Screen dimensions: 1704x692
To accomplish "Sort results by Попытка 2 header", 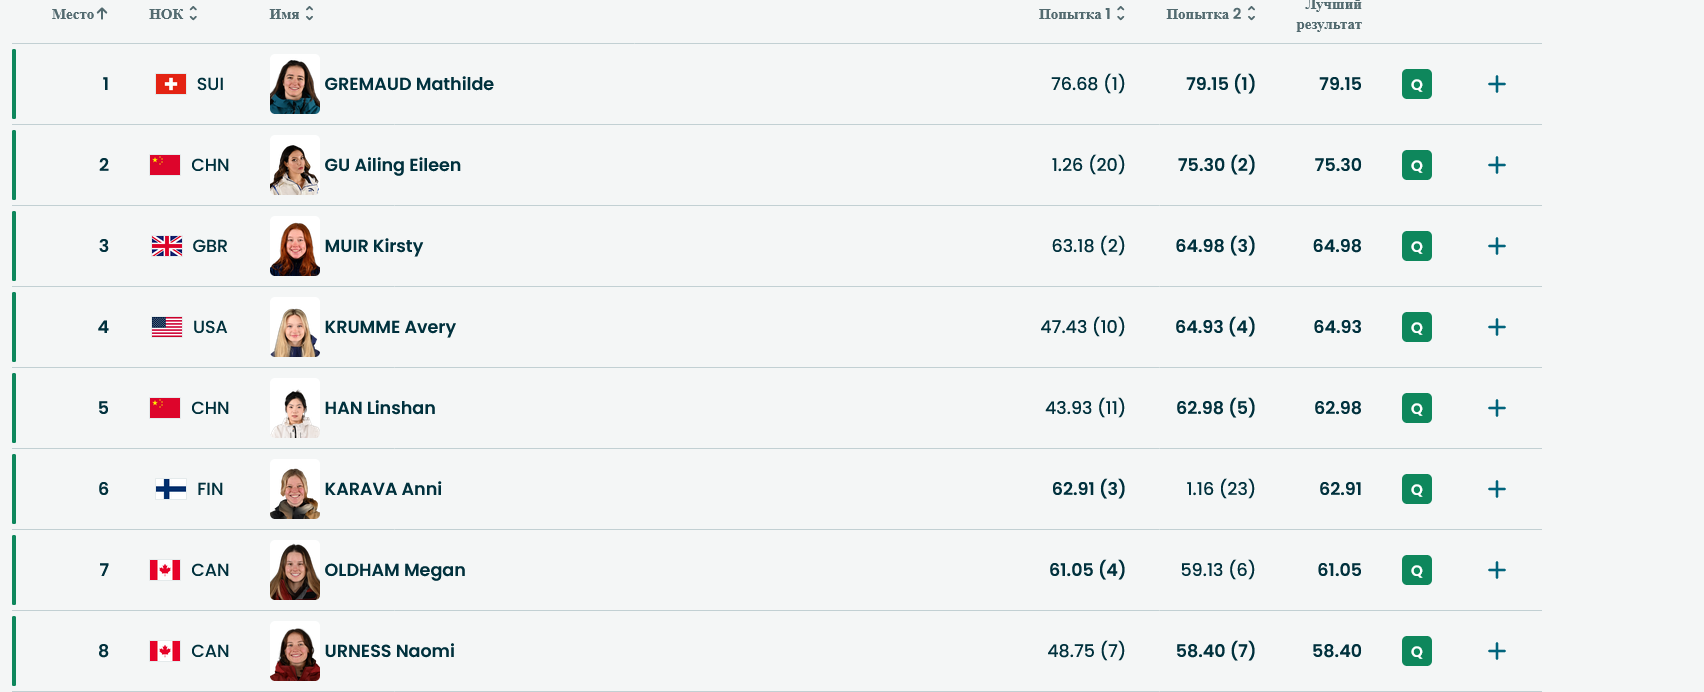I will (1210, 14).
